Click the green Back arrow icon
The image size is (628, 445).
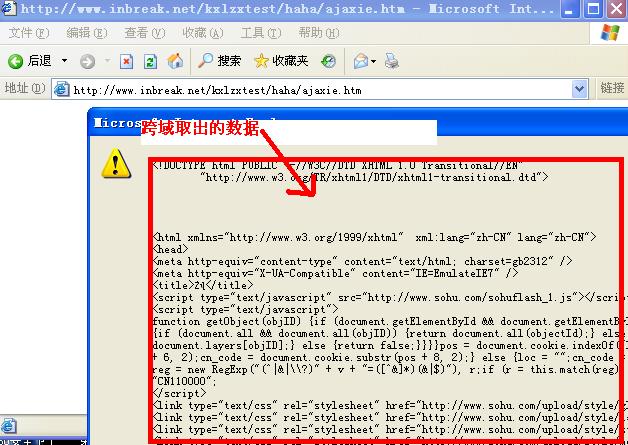pos(16,61)
